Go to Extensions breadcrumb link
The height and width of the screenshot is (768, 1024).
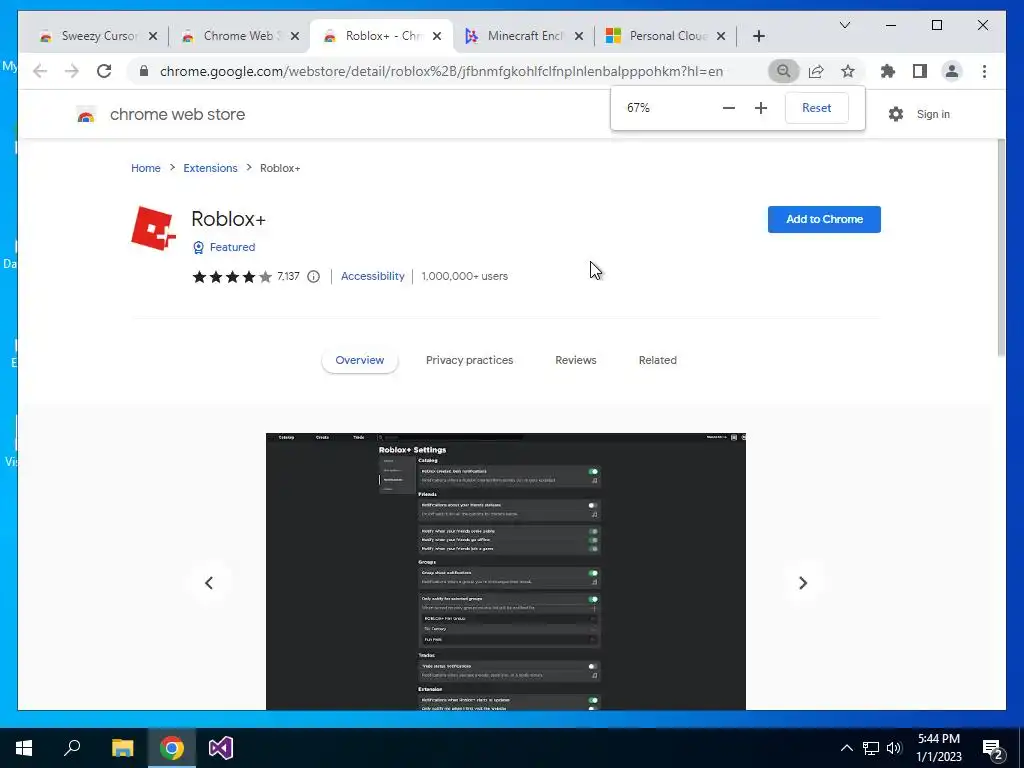(210, 168)
